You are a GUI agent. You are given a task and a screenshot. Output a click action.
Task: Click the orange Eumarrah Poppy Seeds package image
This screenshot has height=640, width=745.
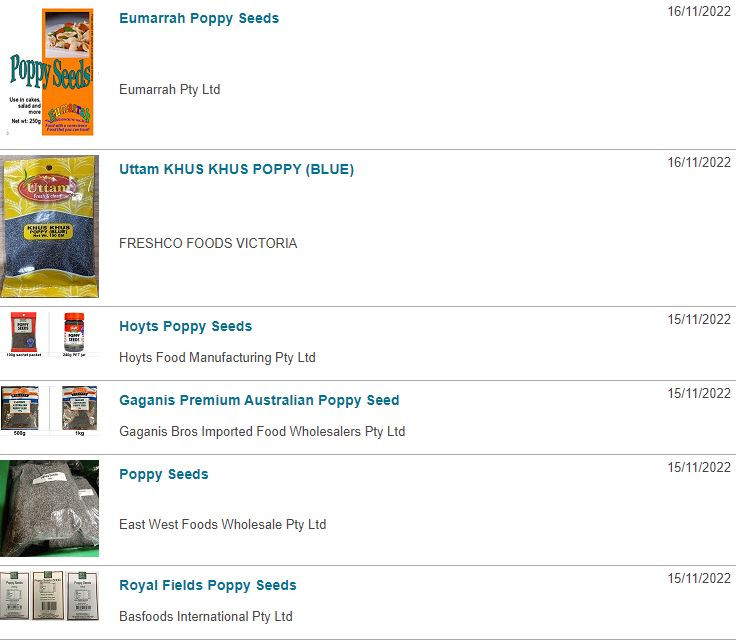(50, 72)
